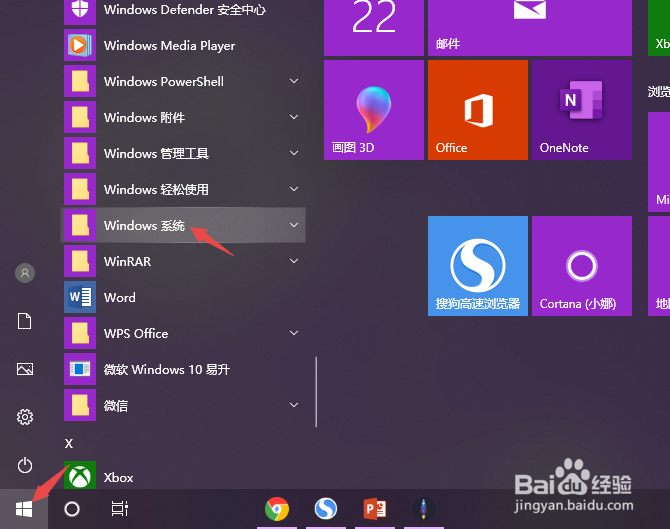The image size is (670, 529).
Task: Open the user account icon
Action: click(25, 273)
